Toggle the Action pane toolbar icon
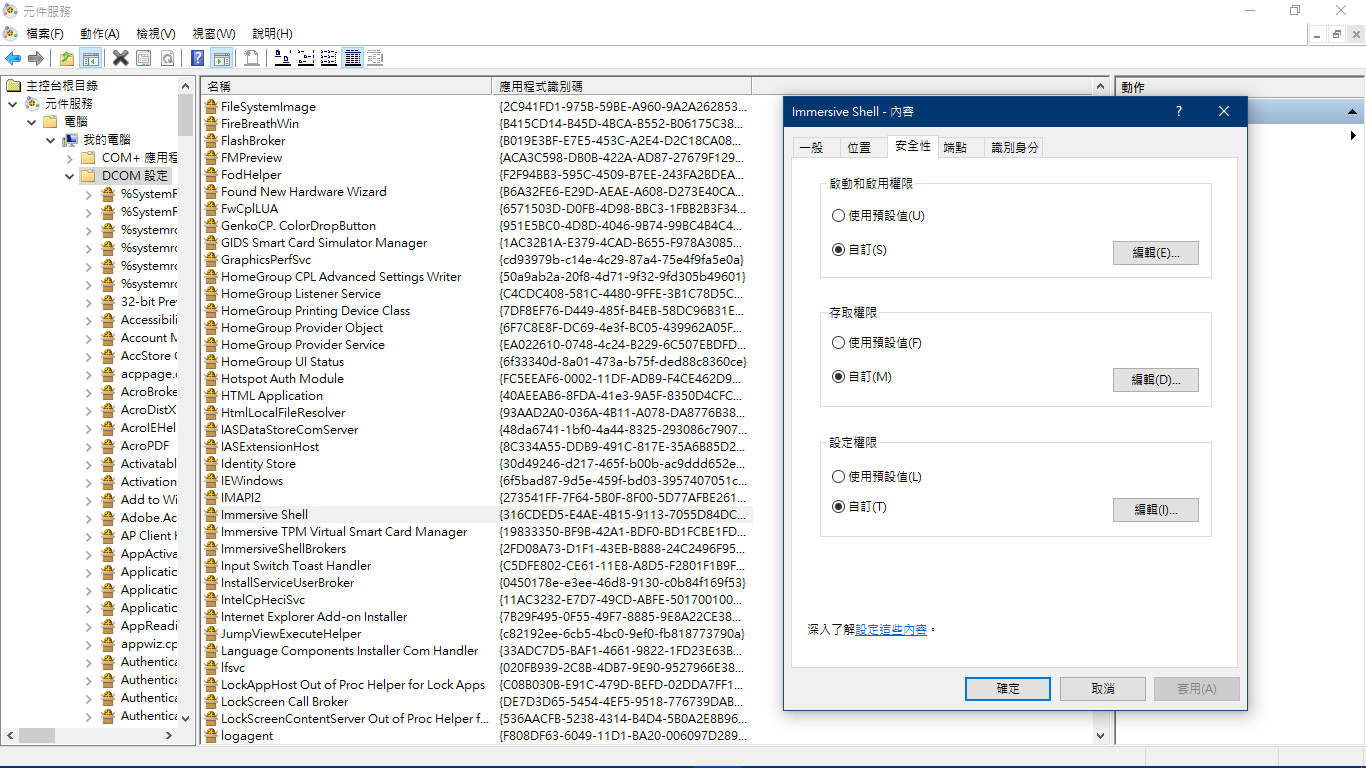Viewport: 1366px width, 768px height. (x=222, y=58)
